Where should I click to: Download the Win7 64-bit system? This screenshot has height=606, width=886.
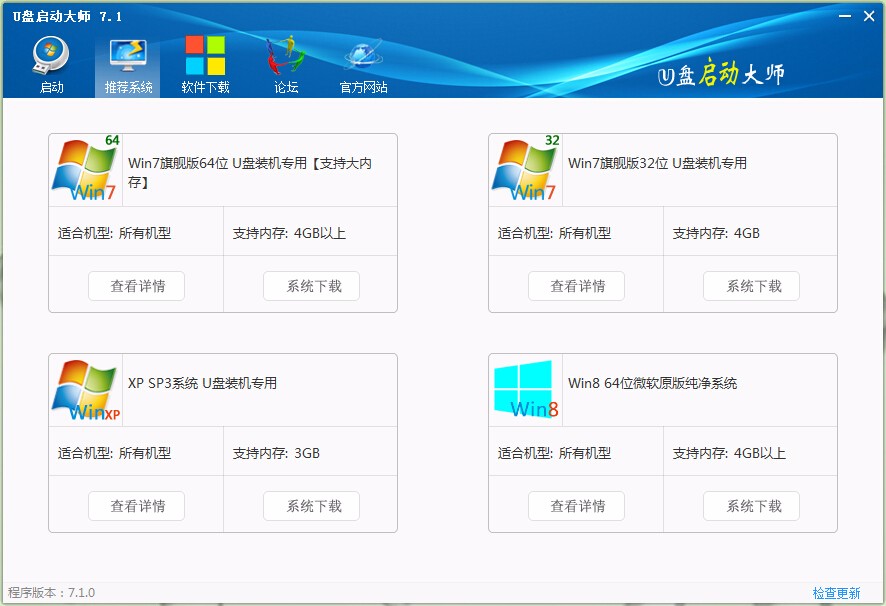311,285
